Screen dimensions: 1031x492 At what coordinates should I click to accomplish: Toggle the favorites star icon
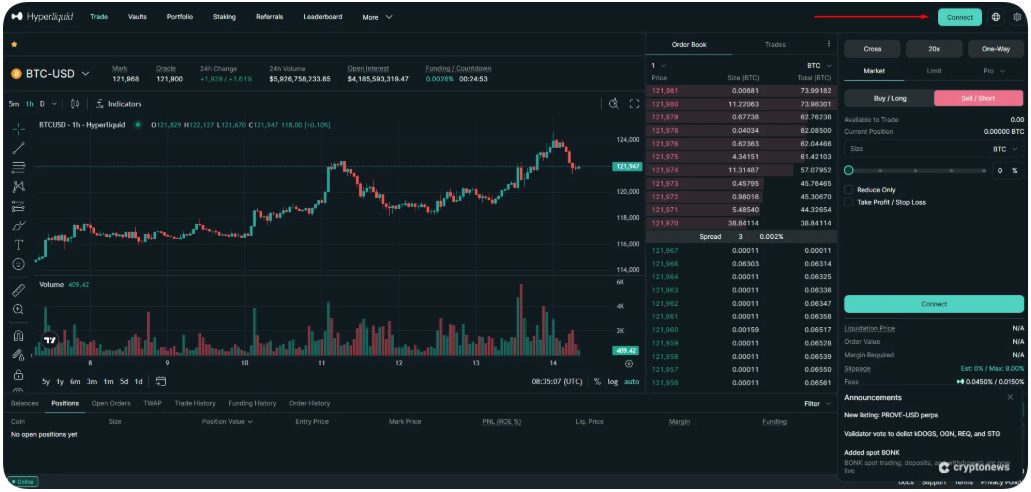coord(14,45)
